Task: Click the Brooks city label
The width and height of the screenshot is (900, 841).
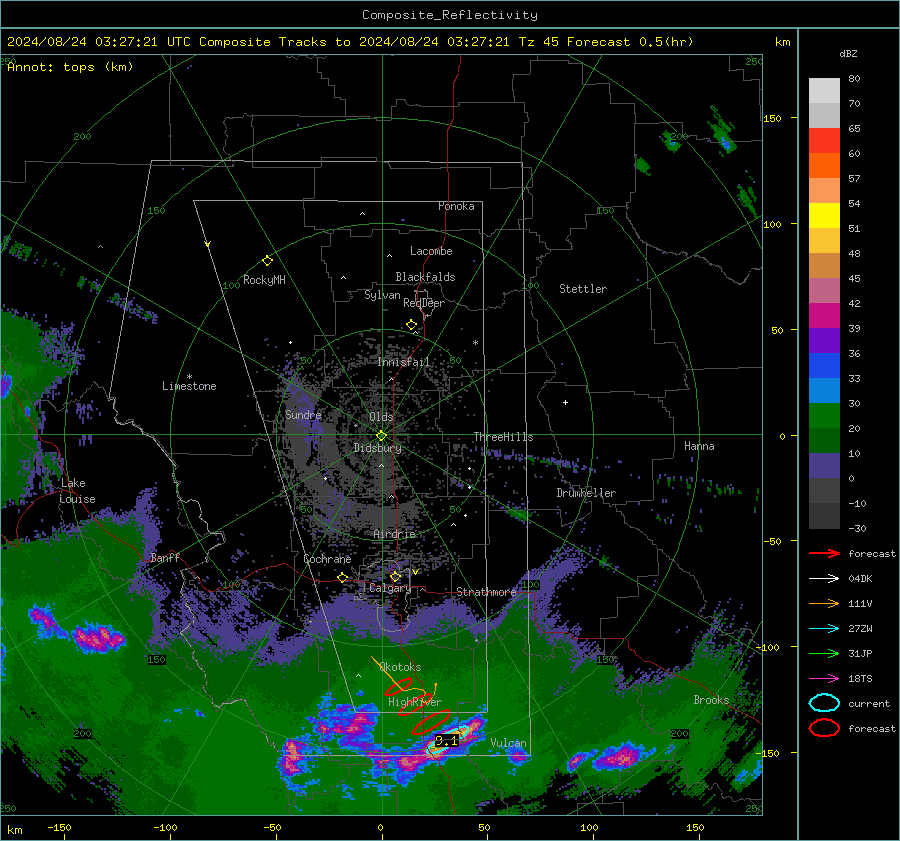Action: point(711,700)
